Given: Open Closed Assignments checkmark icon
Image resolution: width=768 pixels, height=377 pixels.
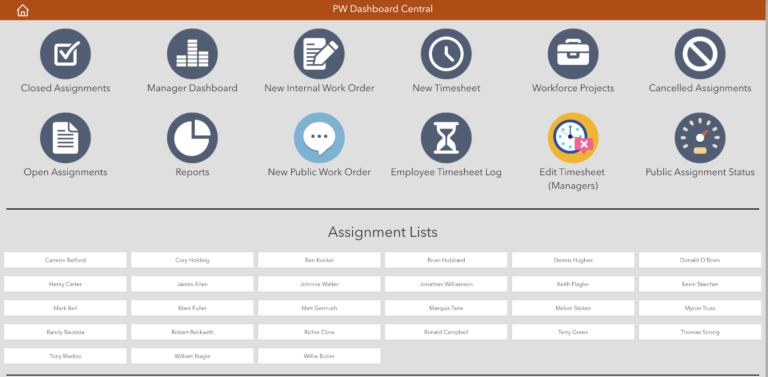Looking at the screenshot, I should 65,54.
